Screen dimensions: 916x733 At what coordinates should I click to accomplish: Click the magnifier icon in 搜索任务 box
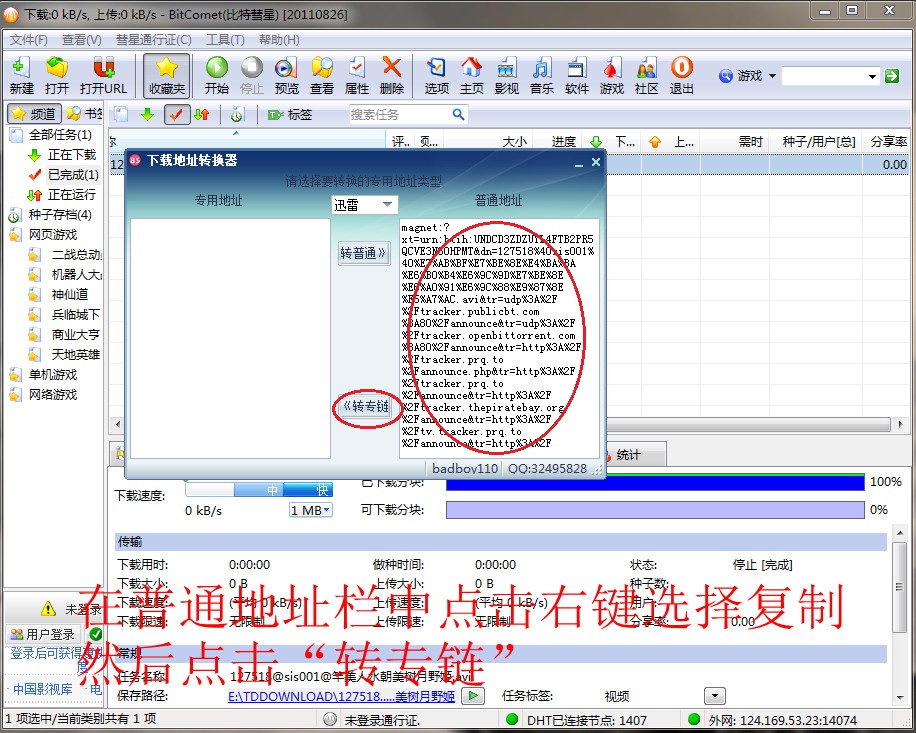[459, 114]
